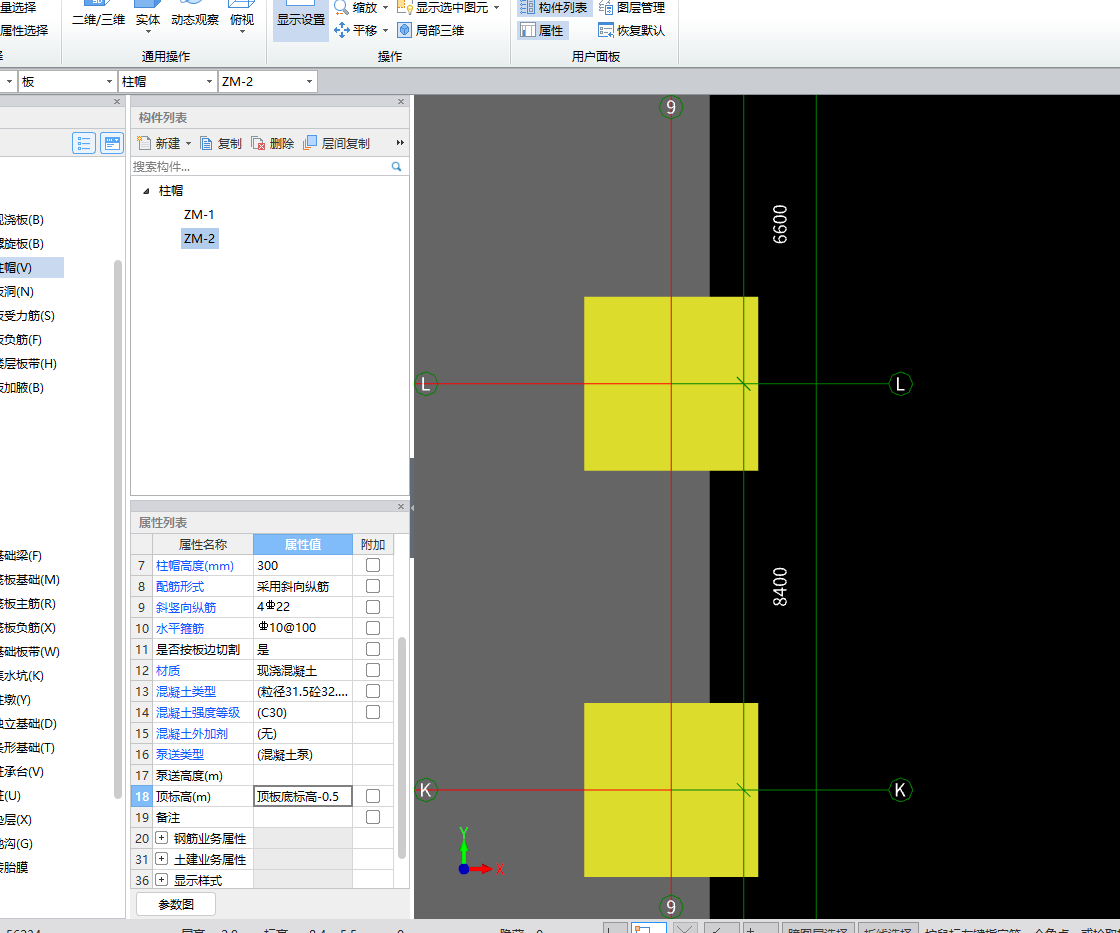Switch navigation panel to list view icon

[x=84, y=143]
